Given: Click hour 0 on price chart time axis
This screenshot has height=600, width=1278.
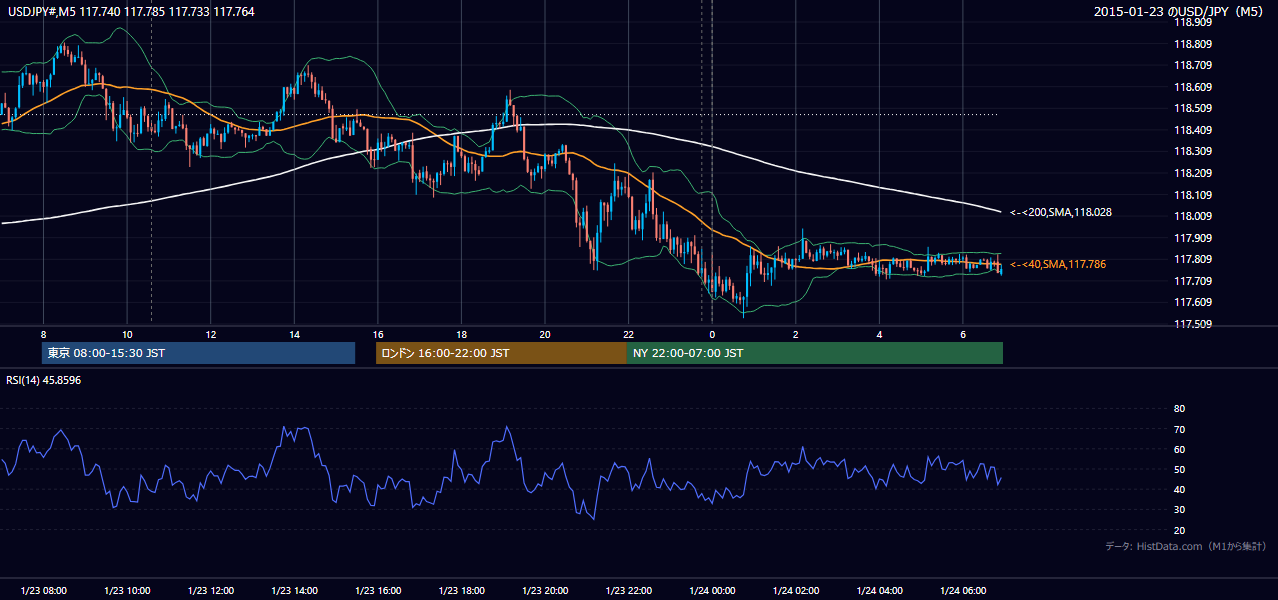Looking at the screenshot, I should click(x=712, y=334).
